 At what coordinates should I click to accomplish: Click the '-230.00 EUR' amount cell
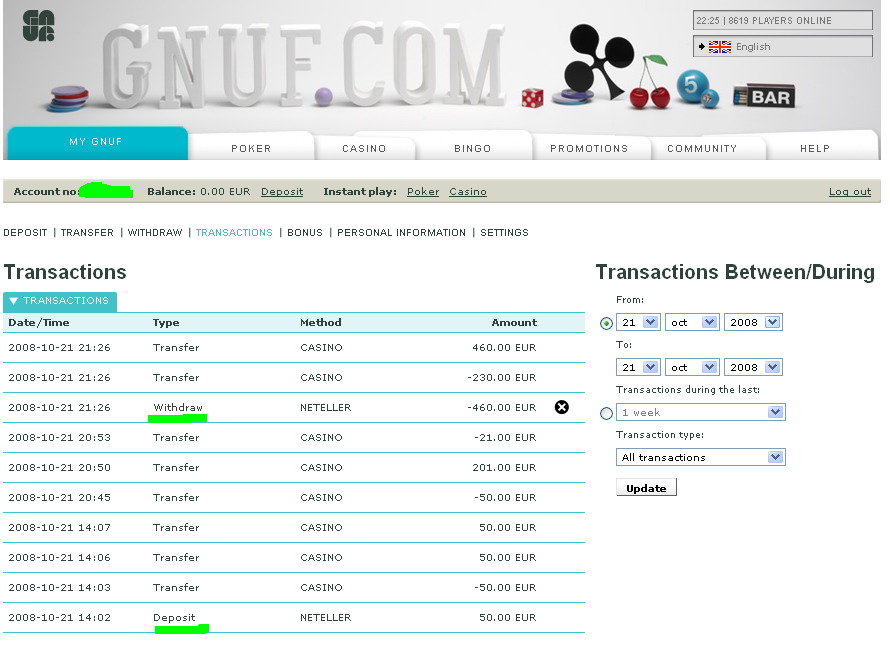coord(502,377)
